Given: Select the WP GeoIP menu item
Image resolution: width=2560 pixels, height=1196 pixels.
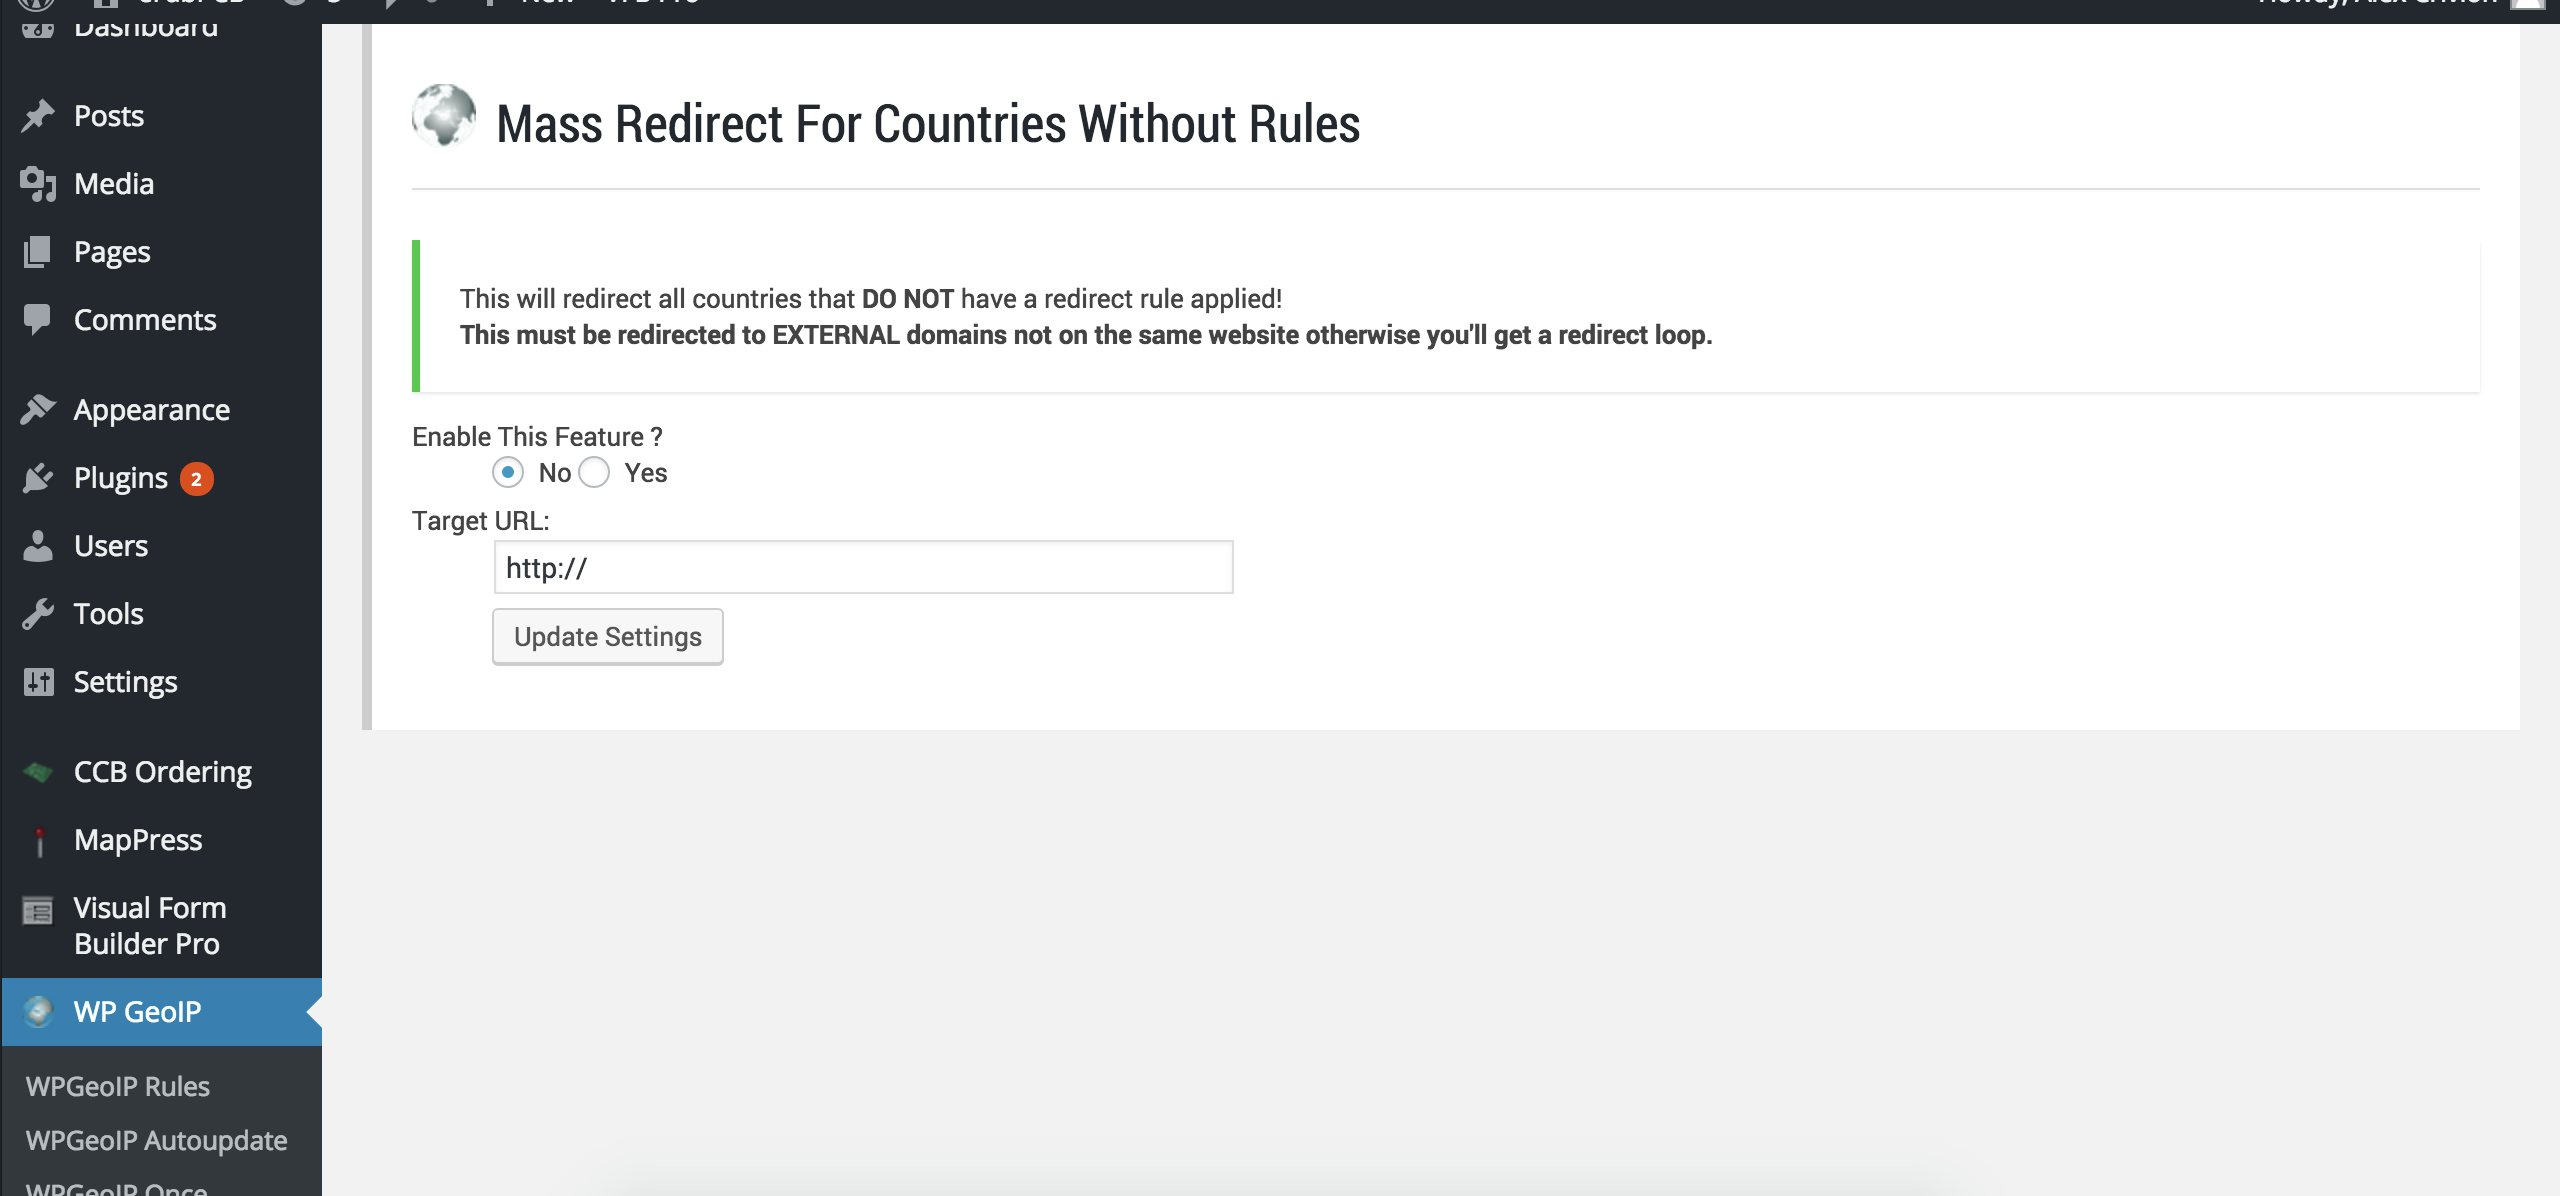Looking at the screenshot, I should tap(138, 1012).
